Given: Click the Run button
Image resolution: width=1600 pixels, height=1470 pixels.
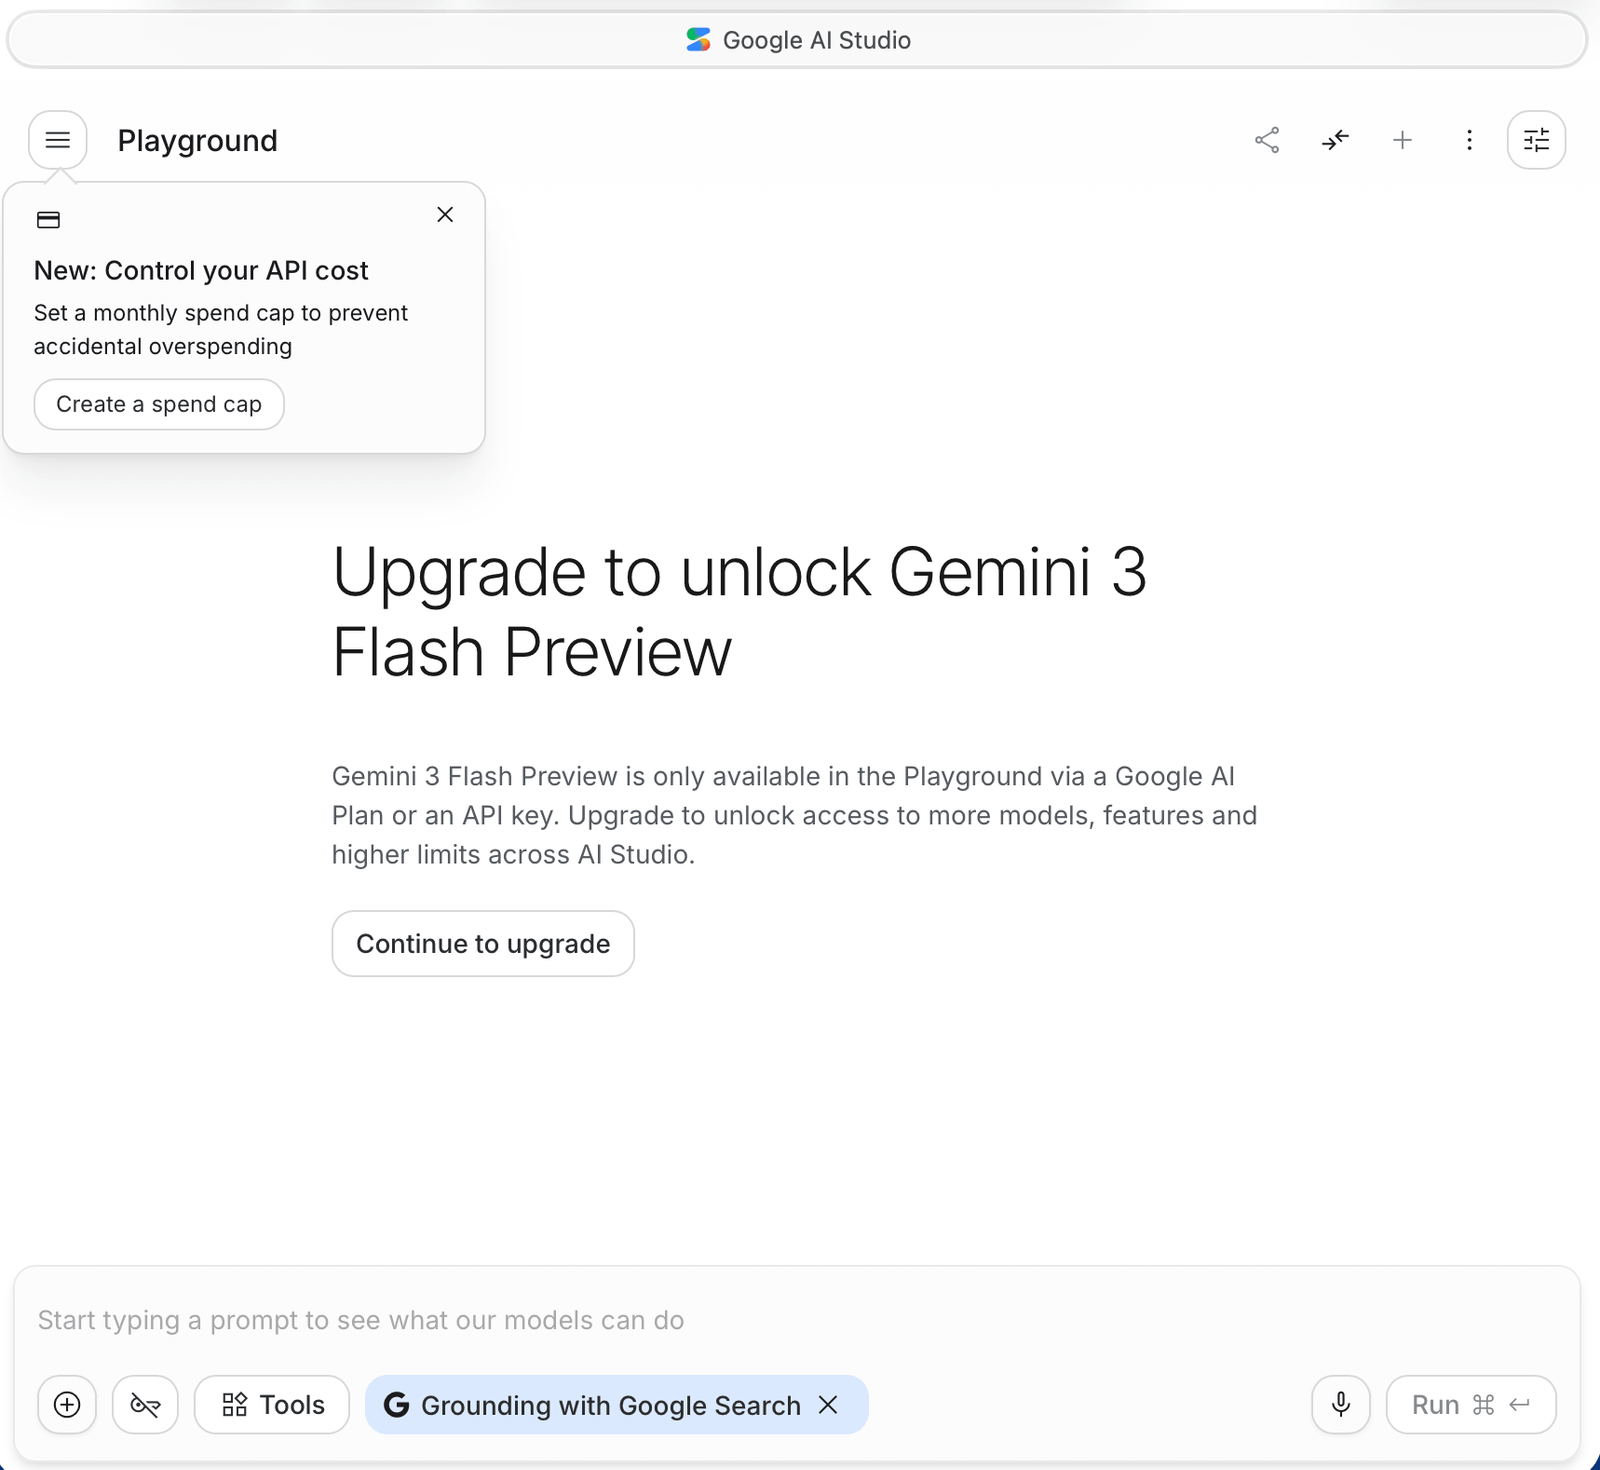Looking at the screenshot, I should pos(1471,1405).
